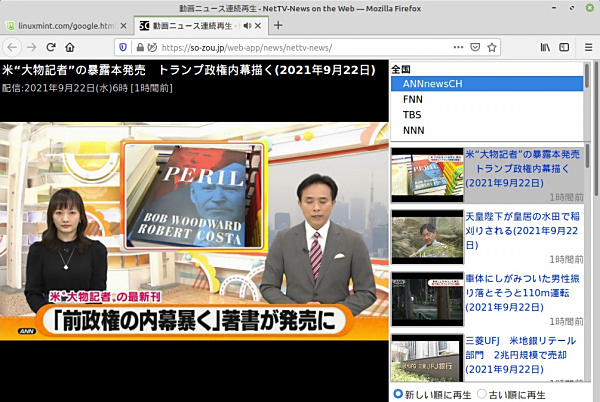The height and width of the screenshot is (402, 600).
Task: Bookmark this page with the star
Action: tap(492, 47)
